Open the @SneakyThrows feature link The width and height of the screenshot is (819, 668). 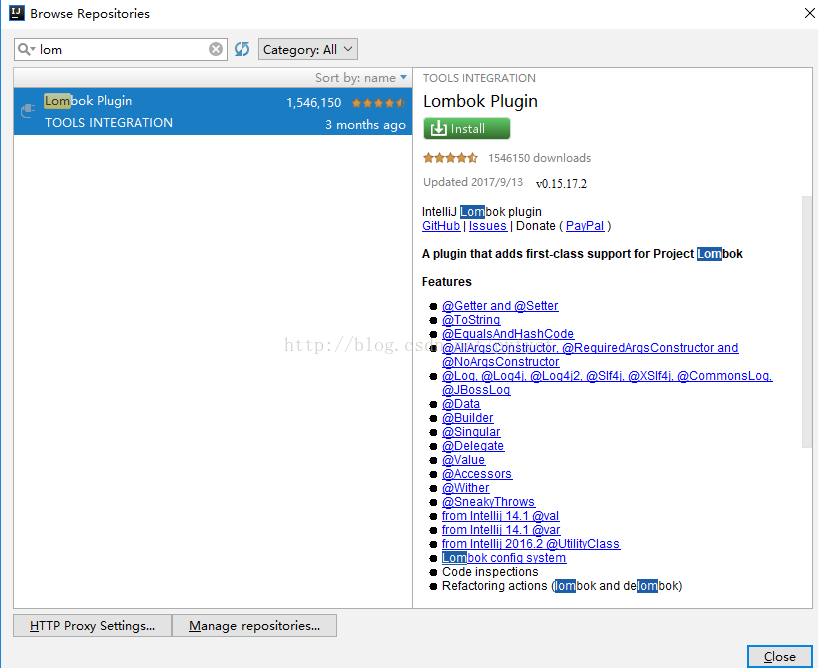(488, 502)
